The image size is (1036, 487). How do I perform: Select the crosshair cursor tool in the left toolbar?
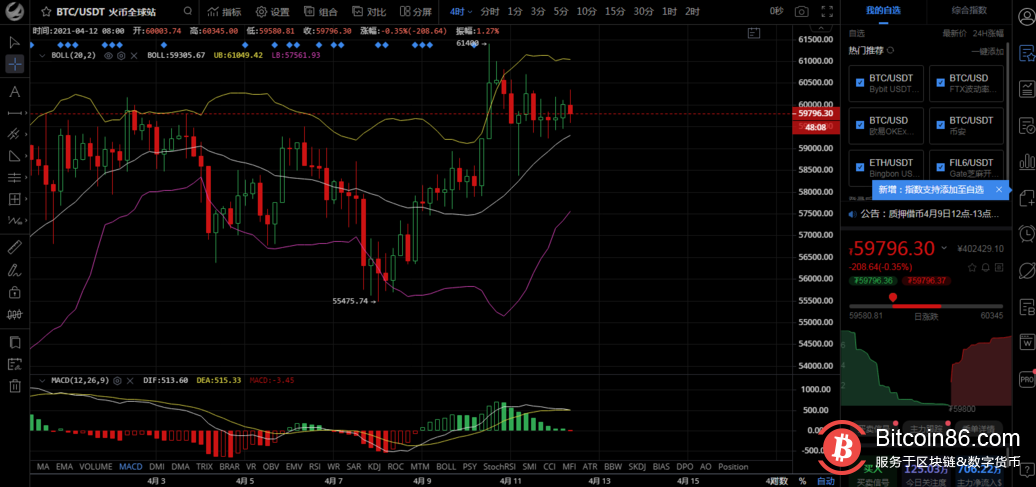15,64
